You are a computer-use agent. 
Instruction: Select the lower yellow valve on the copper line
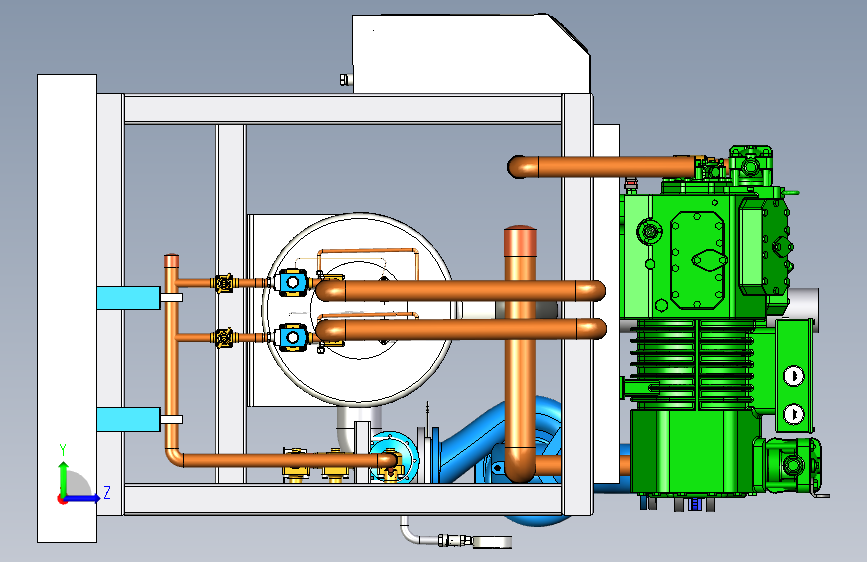point(224,337)
